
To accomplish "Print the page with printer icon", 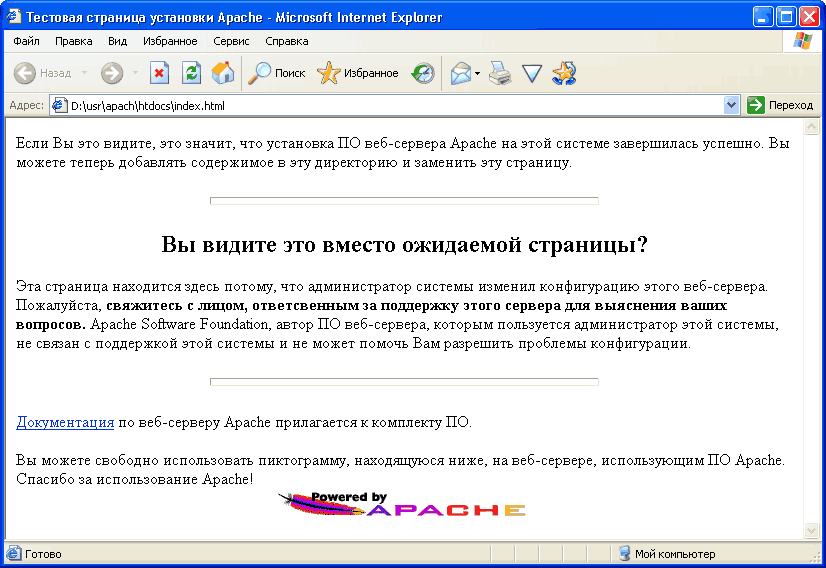I will coord(499,73).
